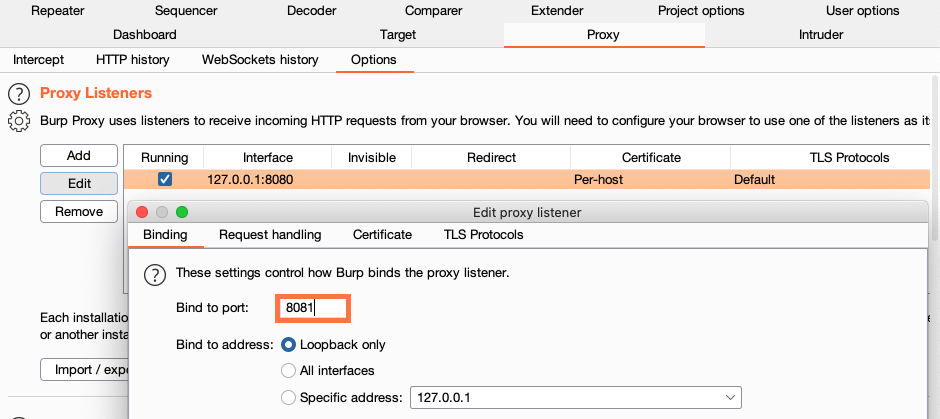Click Bind to port input field

pyautogui.click(x=312, y=309)
